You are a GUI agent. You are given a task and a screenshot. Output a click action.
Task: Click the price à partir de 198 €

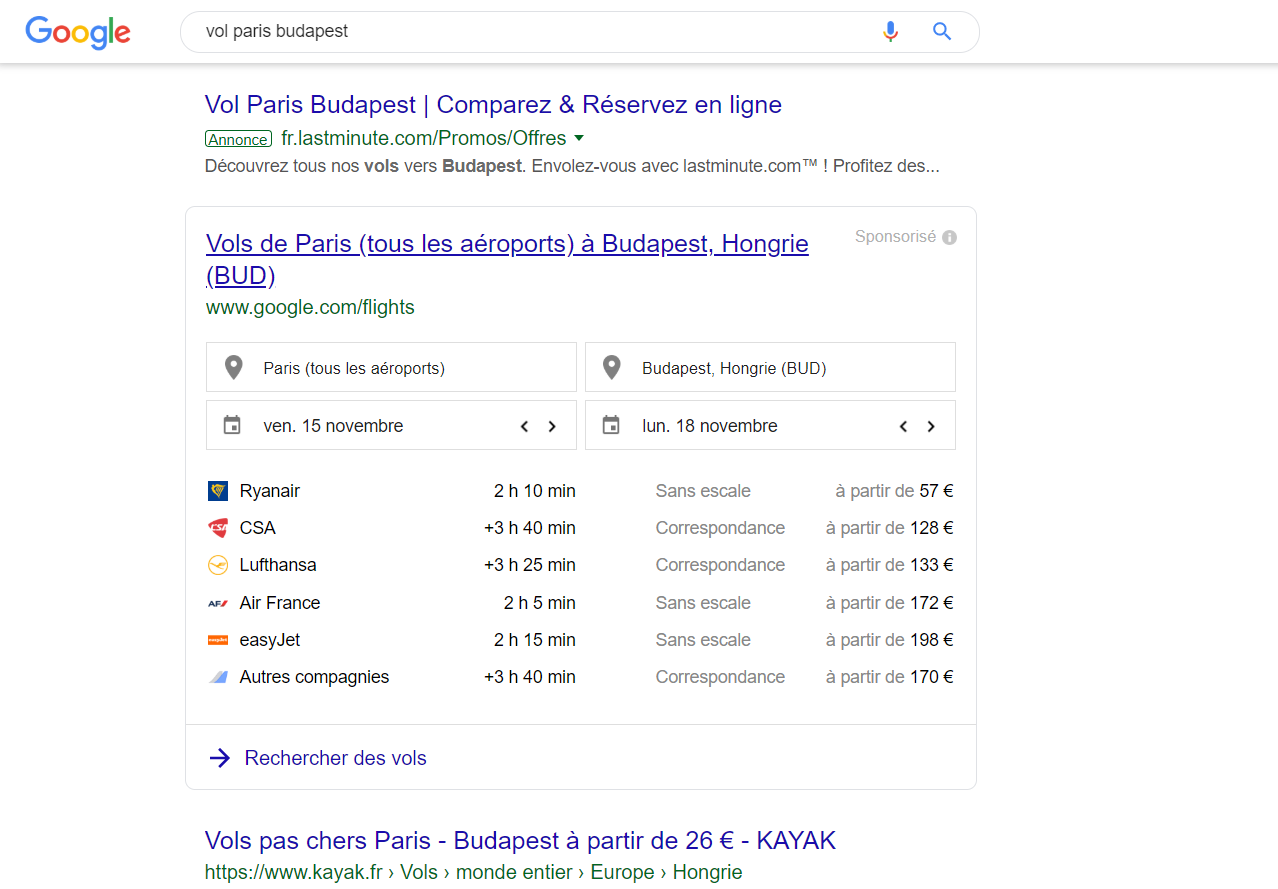(890, 640)
